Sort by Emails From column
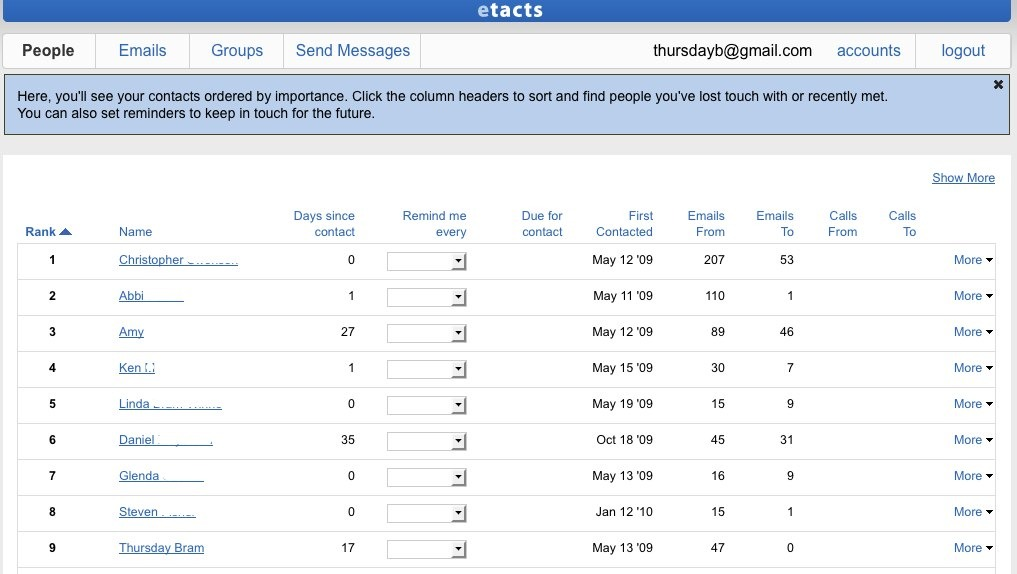Image resolution: width=1017 pixels, height=574 pixels. (706, 224)
